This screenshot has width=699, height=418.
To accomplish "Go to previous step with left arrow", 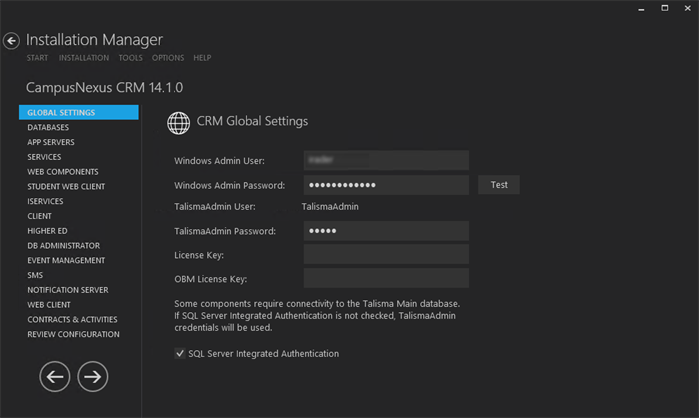I will [55, 377].
